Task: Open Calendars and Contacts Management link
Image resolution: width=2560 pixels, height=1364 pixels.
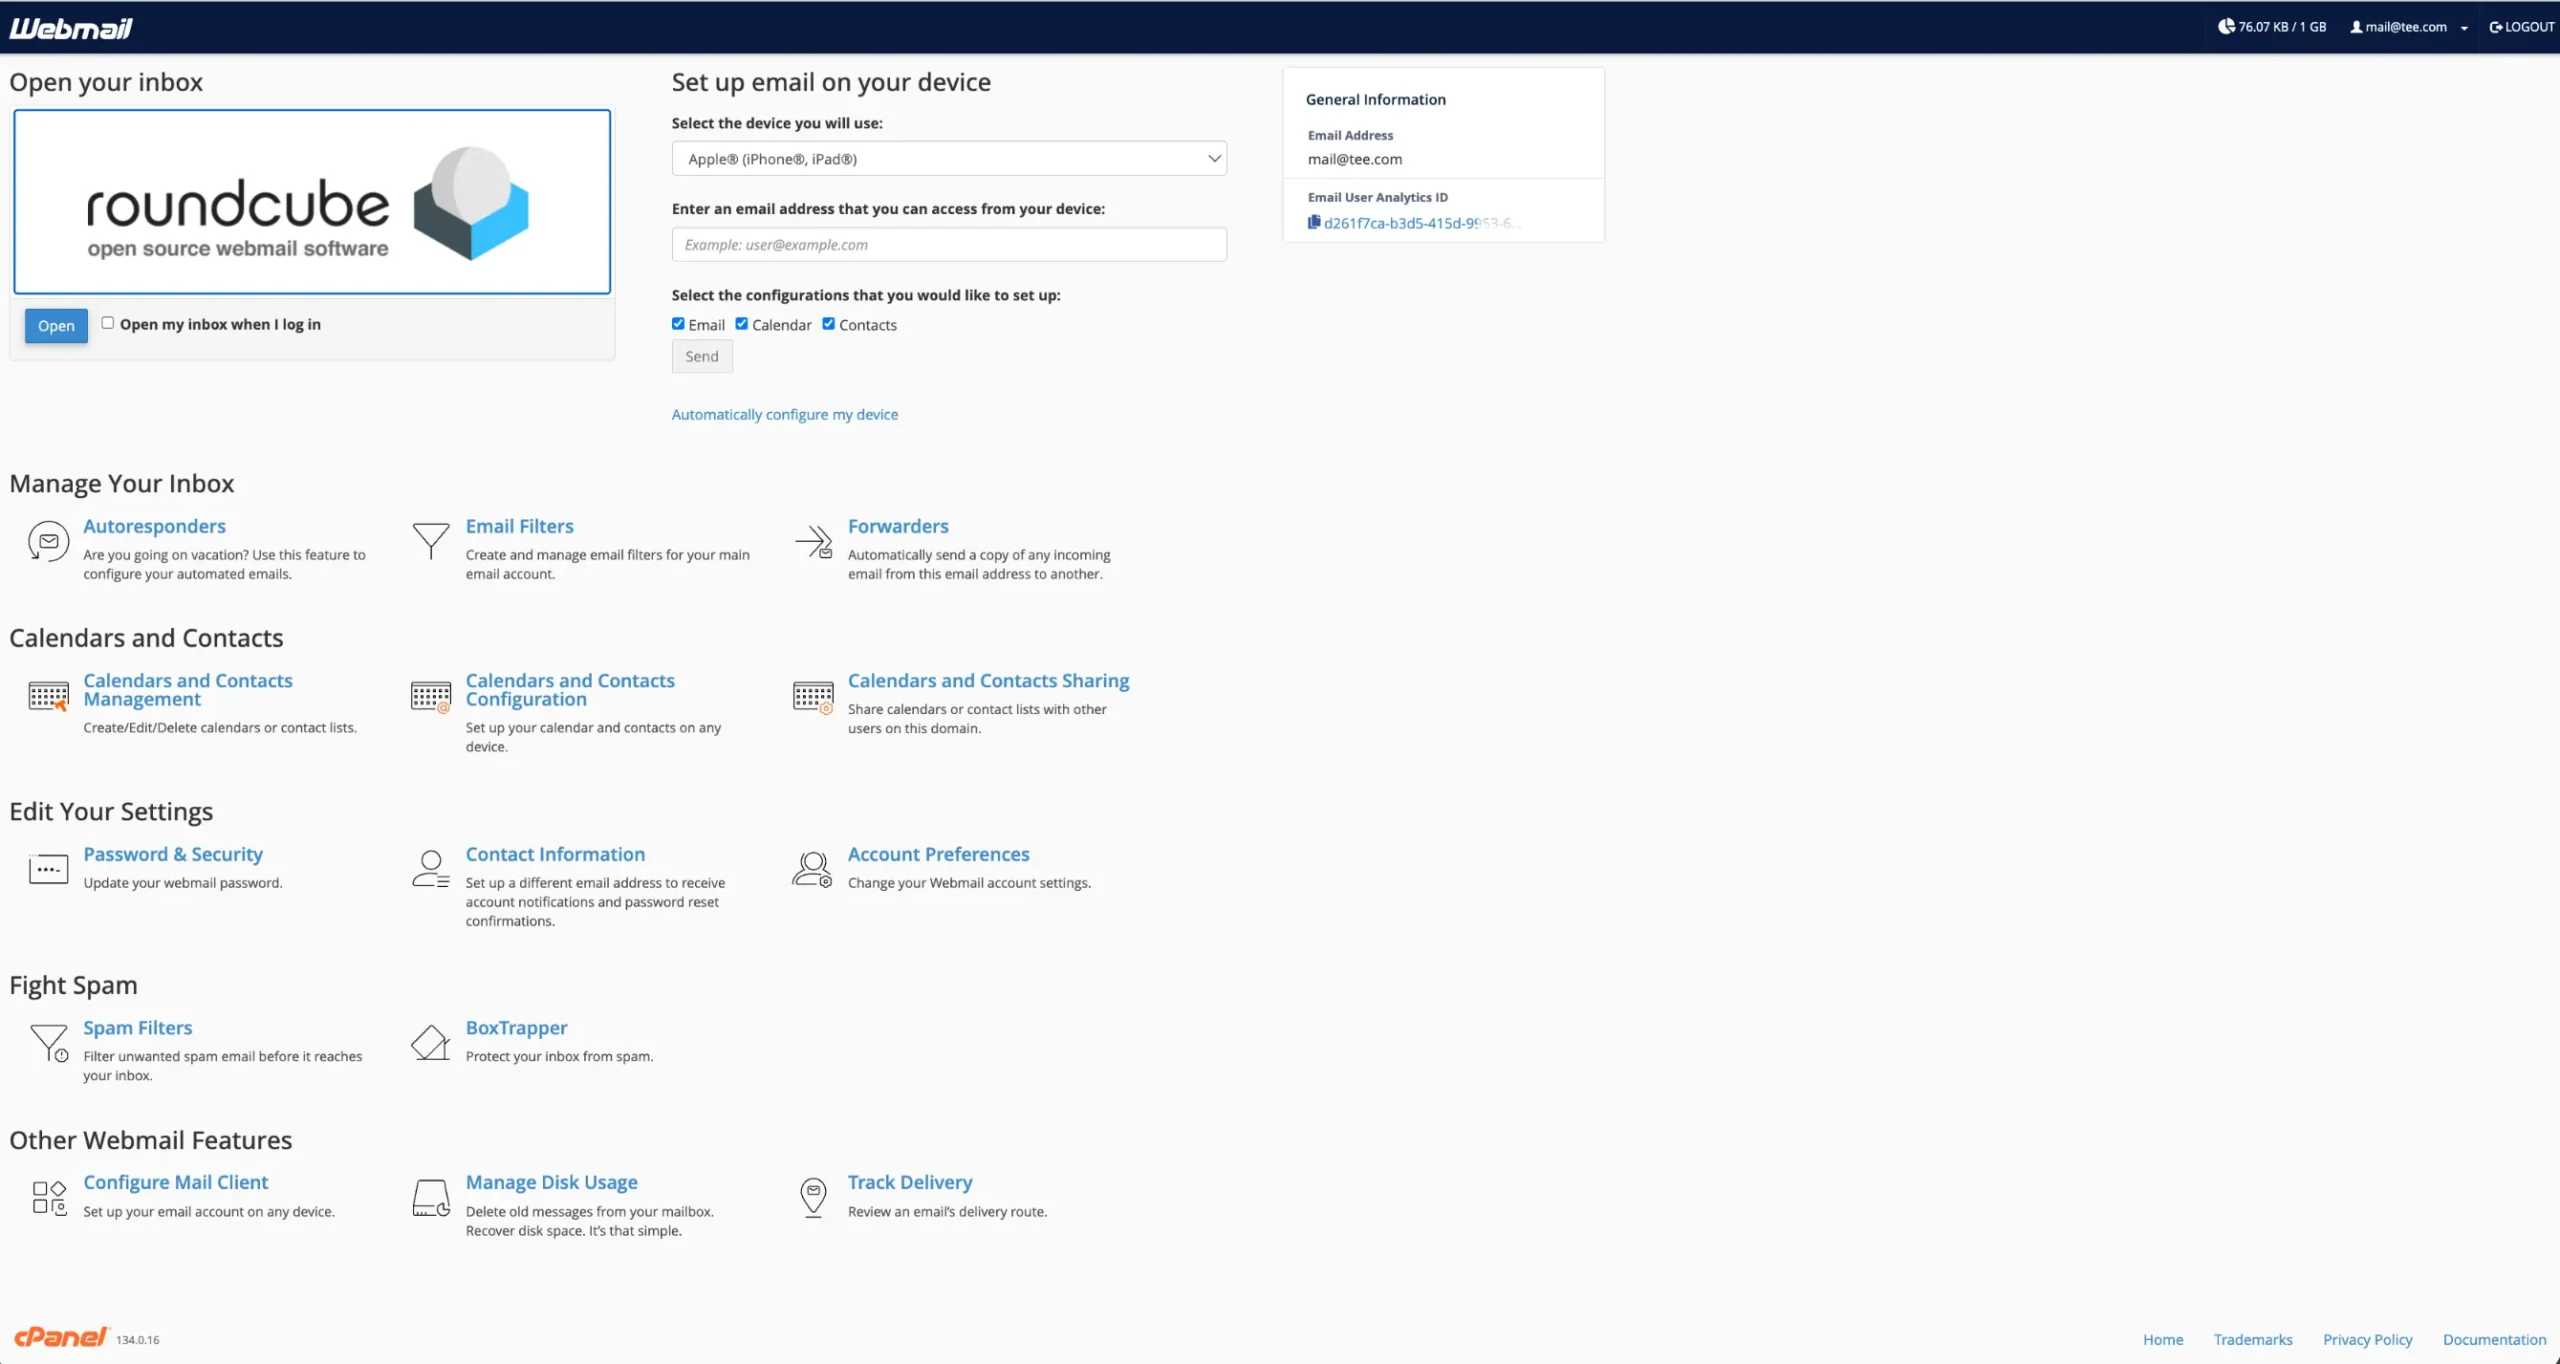Action: tap(188, 690)
